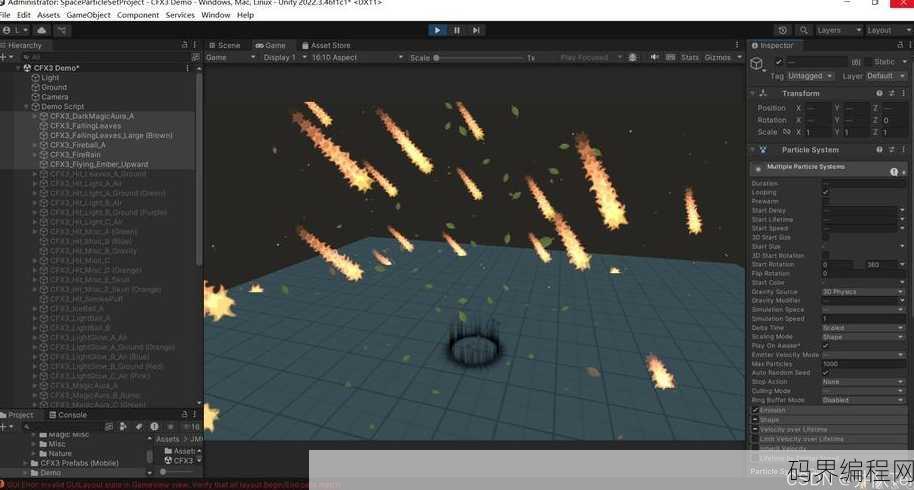
Task: Open the Assets menu
Action: 48,15
